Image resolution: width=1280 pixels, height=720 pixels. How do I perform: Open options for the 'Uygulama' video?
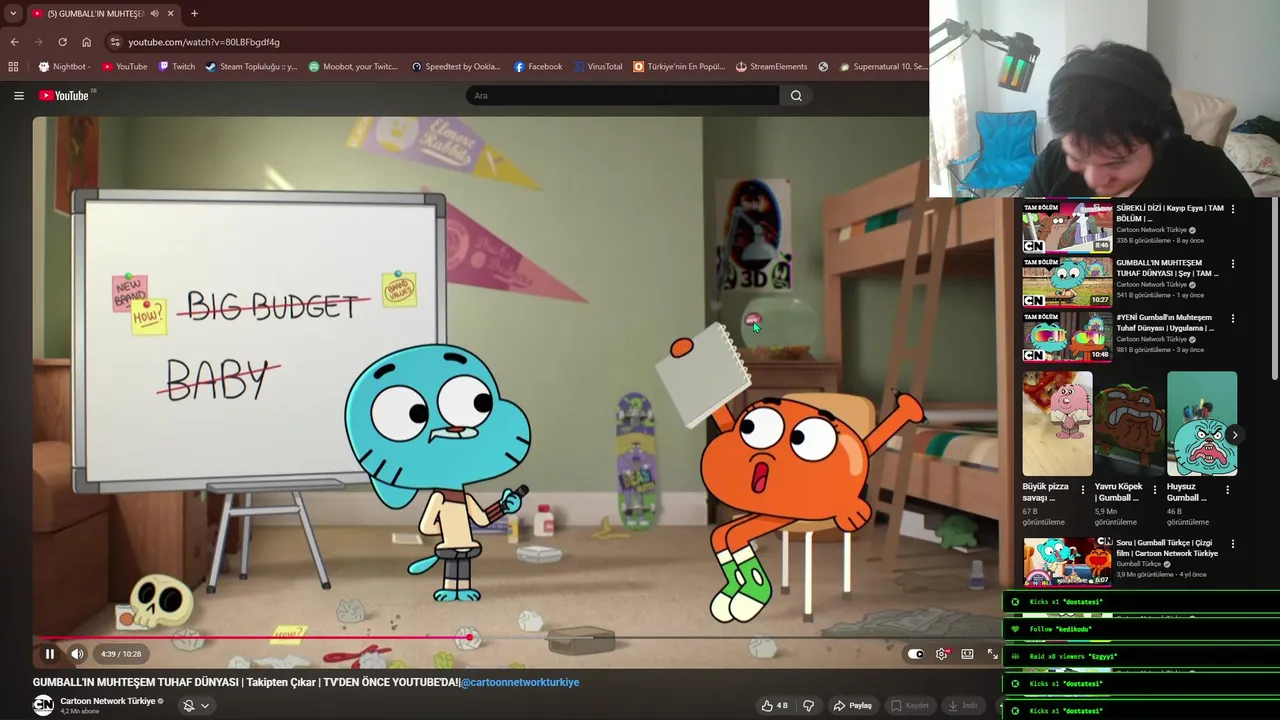pyautogui.click(x=1232, y=318)
